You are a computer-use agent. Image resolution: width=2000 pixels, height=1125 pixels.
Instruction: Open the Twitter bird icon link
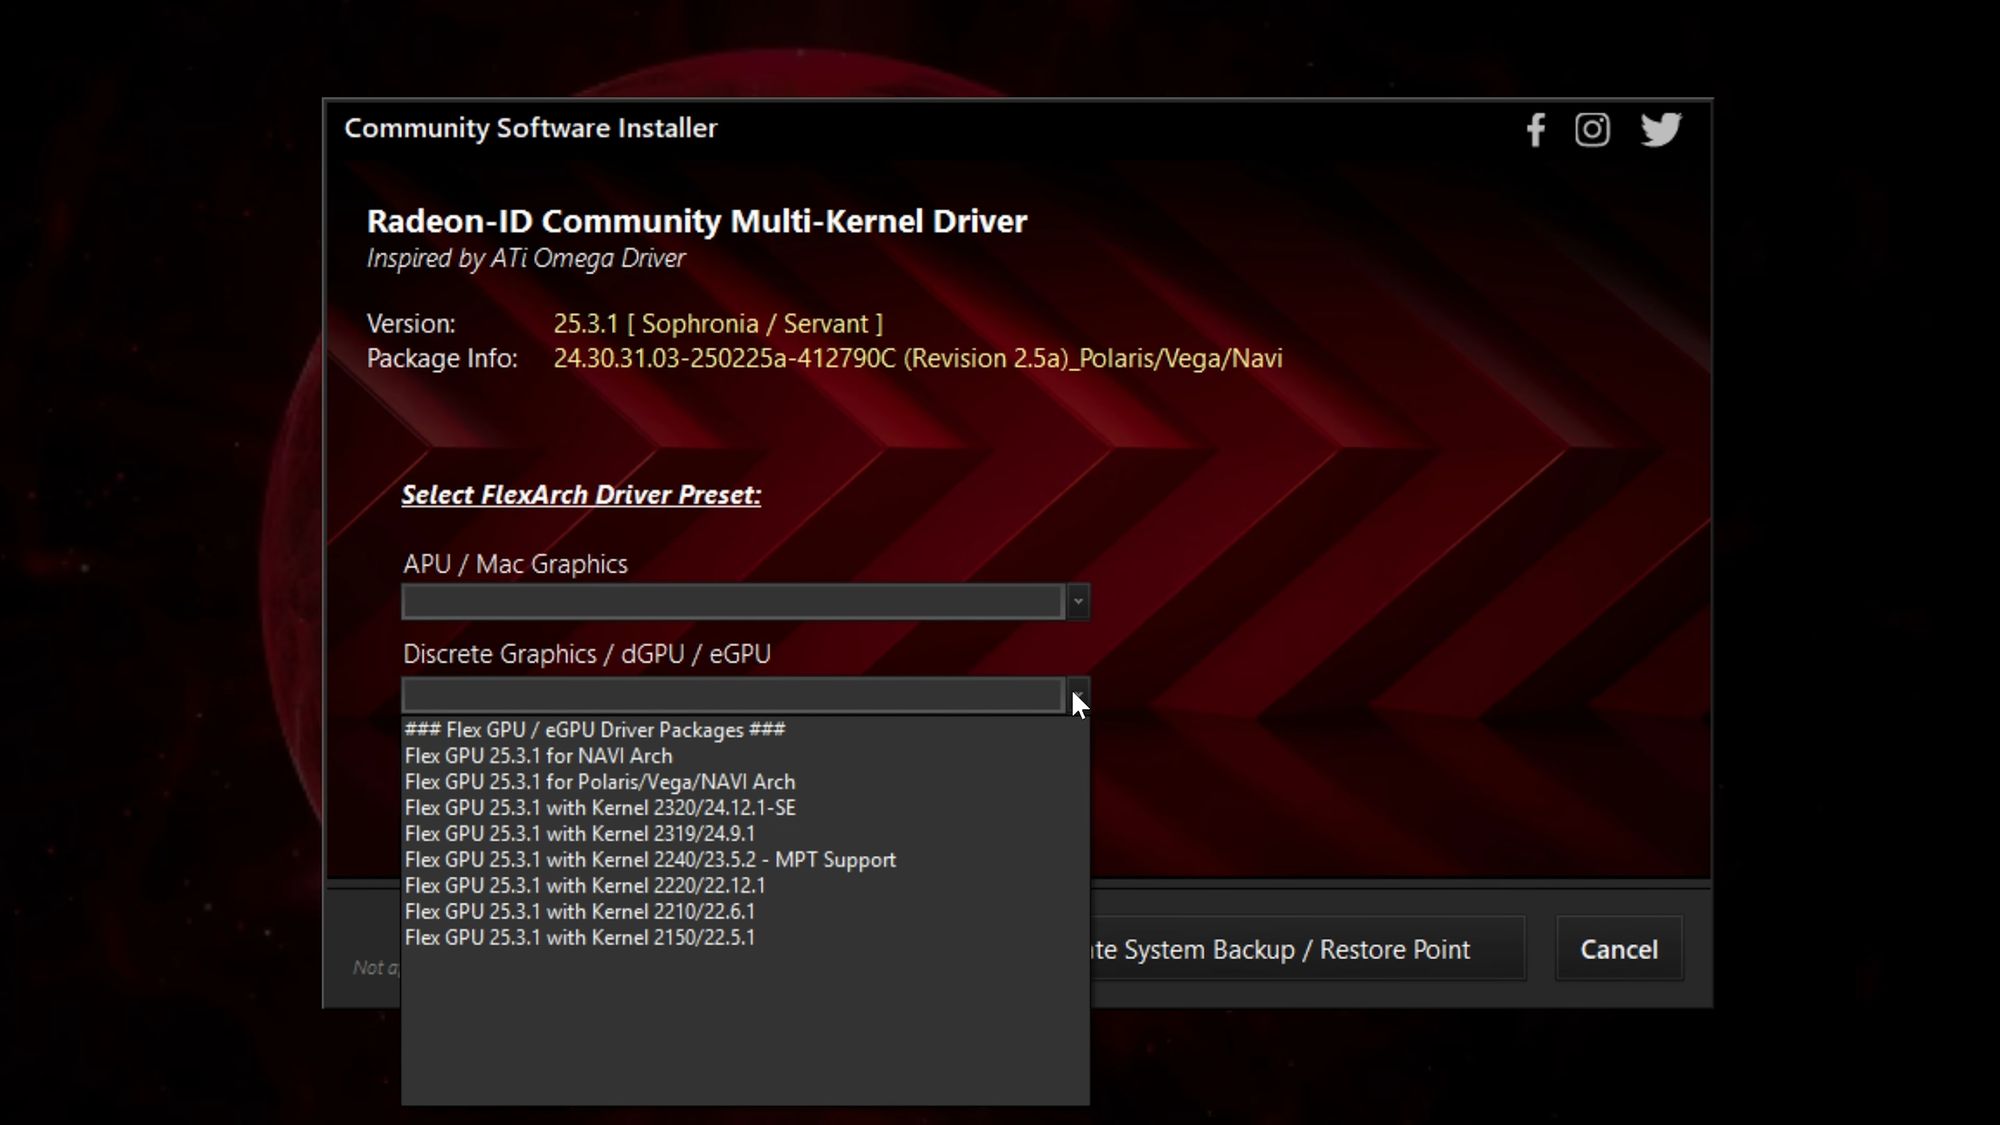[1660, 130]
